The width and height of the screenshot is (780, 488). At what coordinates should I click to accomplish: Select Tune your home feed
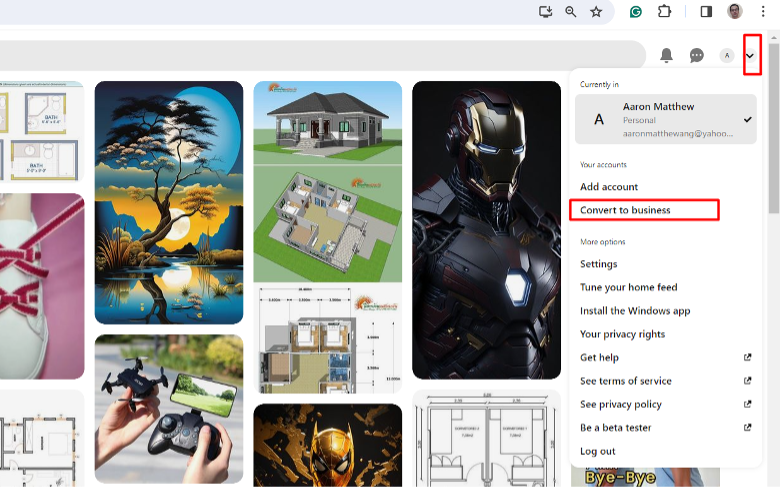[629, 288]
